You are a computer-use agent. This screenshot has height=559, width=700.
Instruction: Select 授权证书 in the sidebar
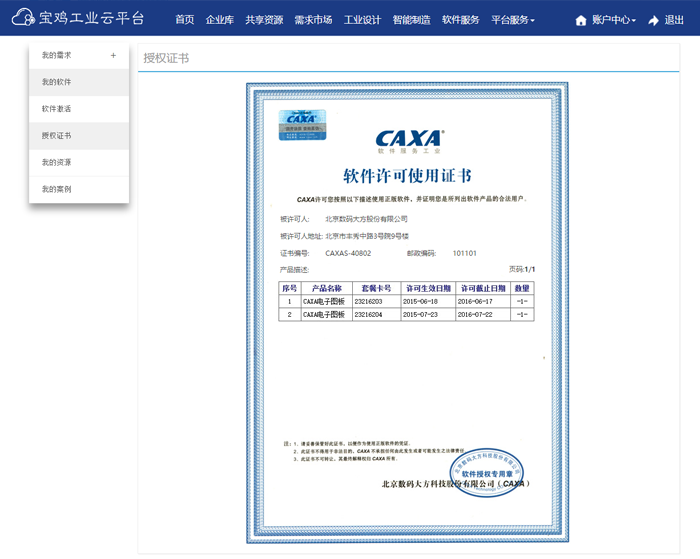pos(79,136)
